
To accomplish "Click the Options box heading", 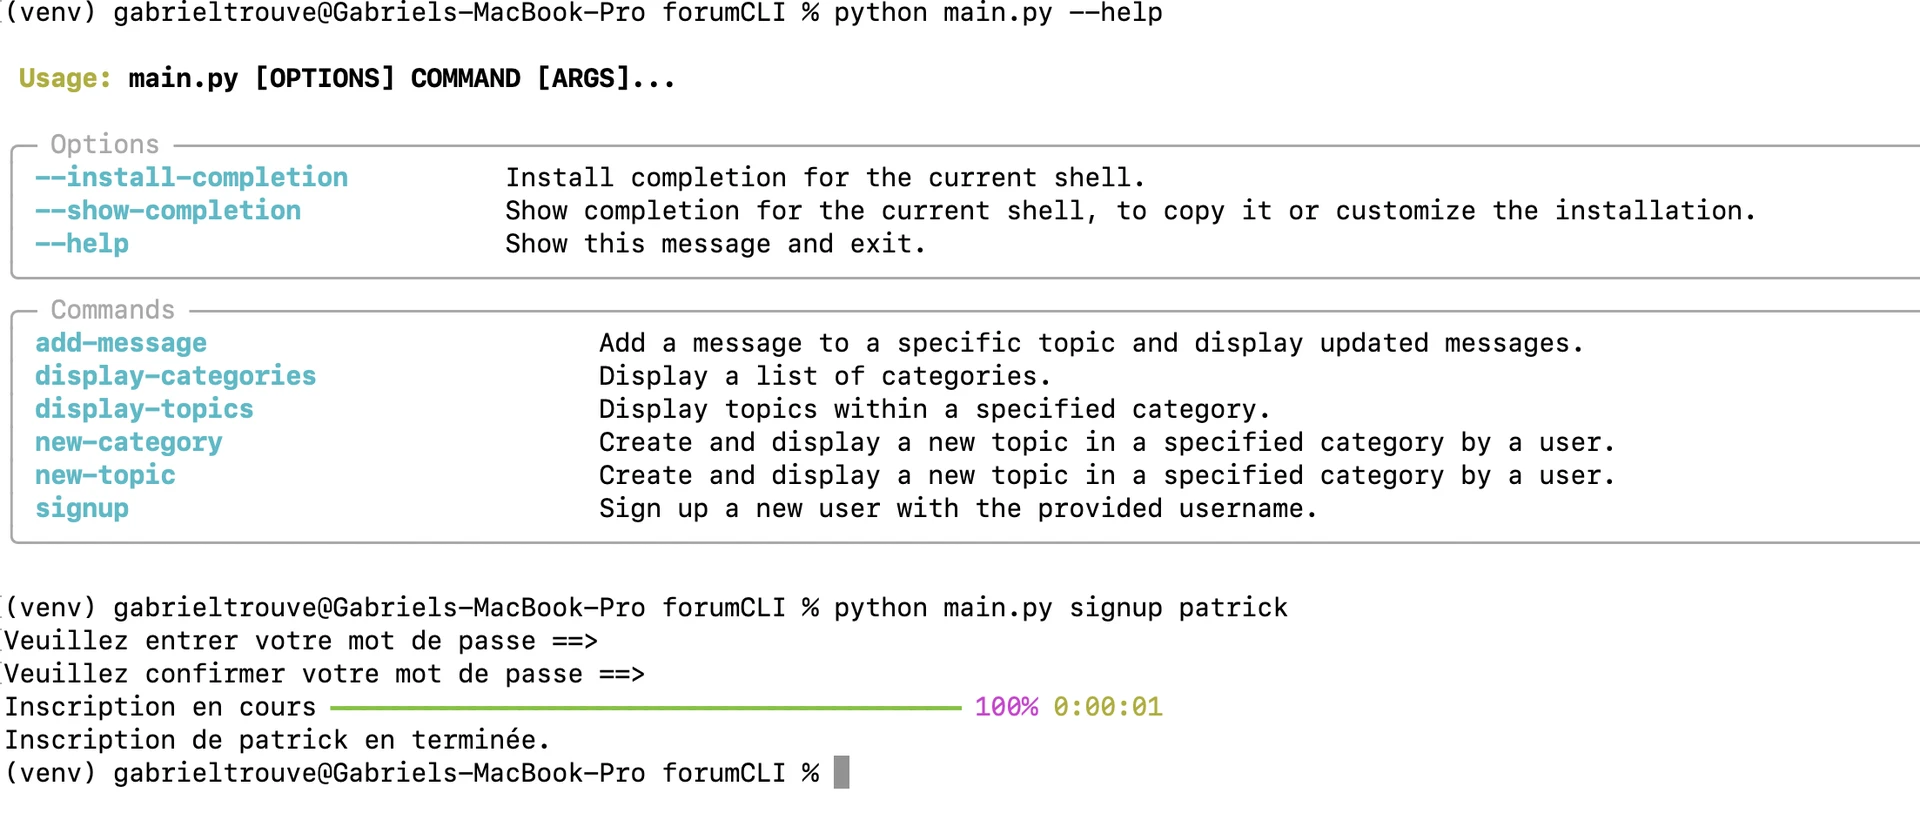I will point(105,144).
